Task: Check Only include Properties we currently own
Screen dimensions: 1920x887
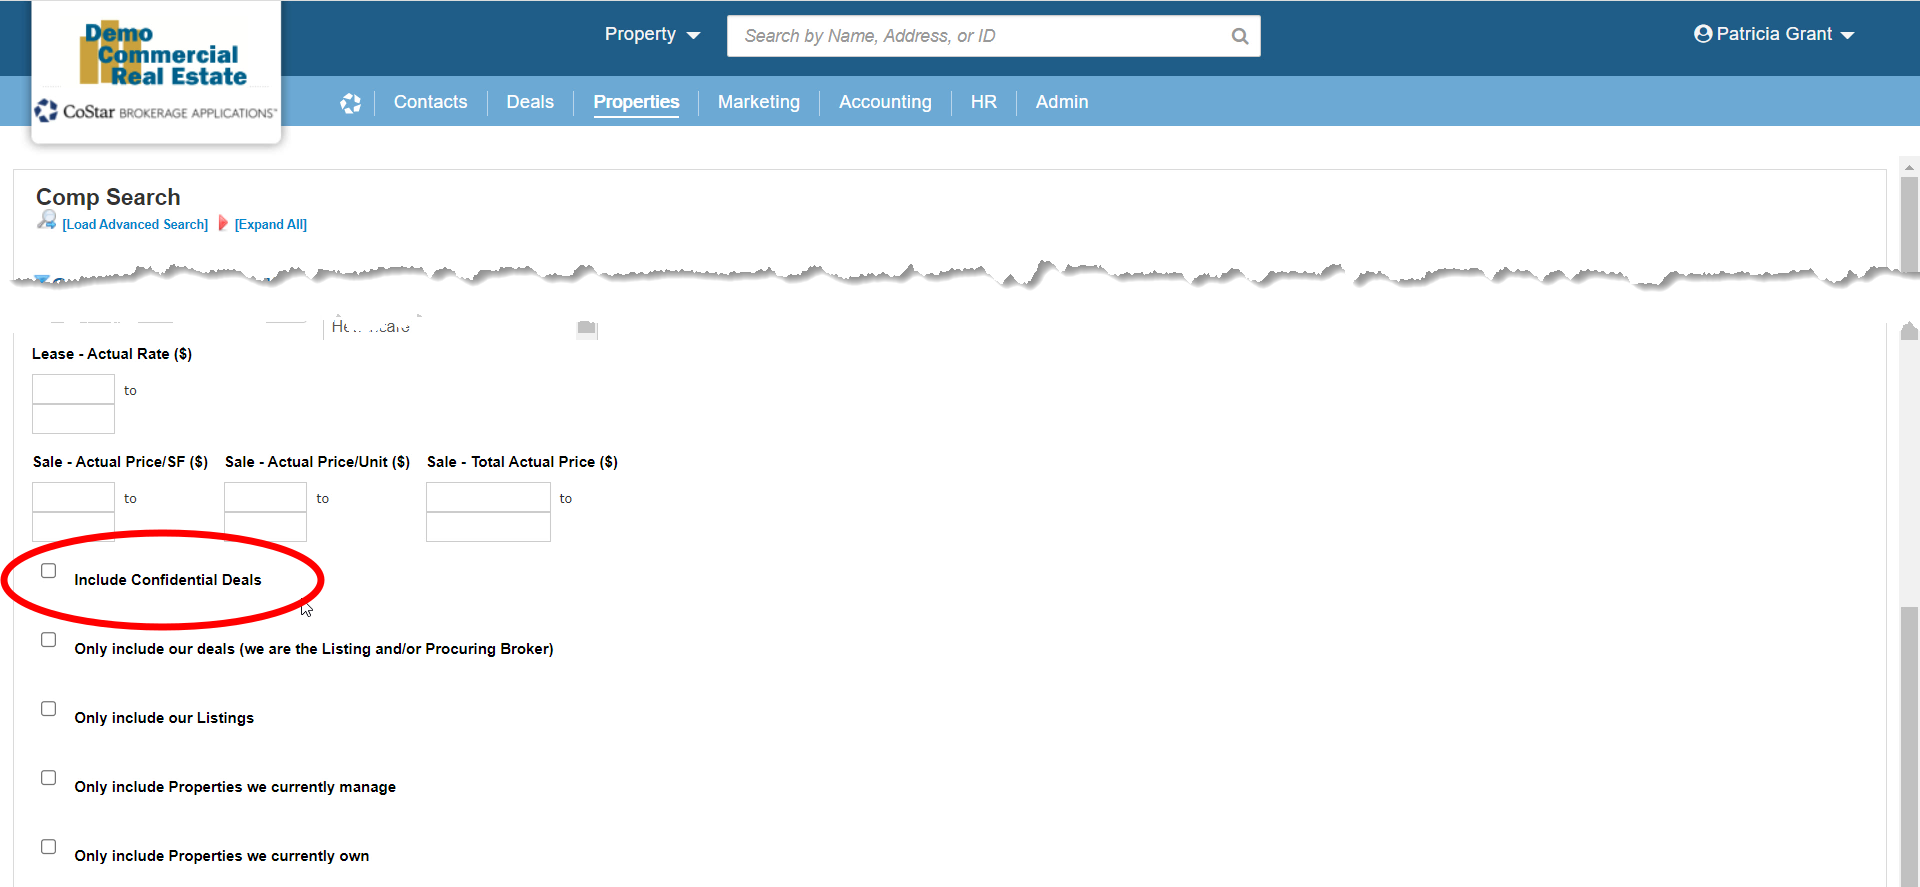Action: (48, 847)
